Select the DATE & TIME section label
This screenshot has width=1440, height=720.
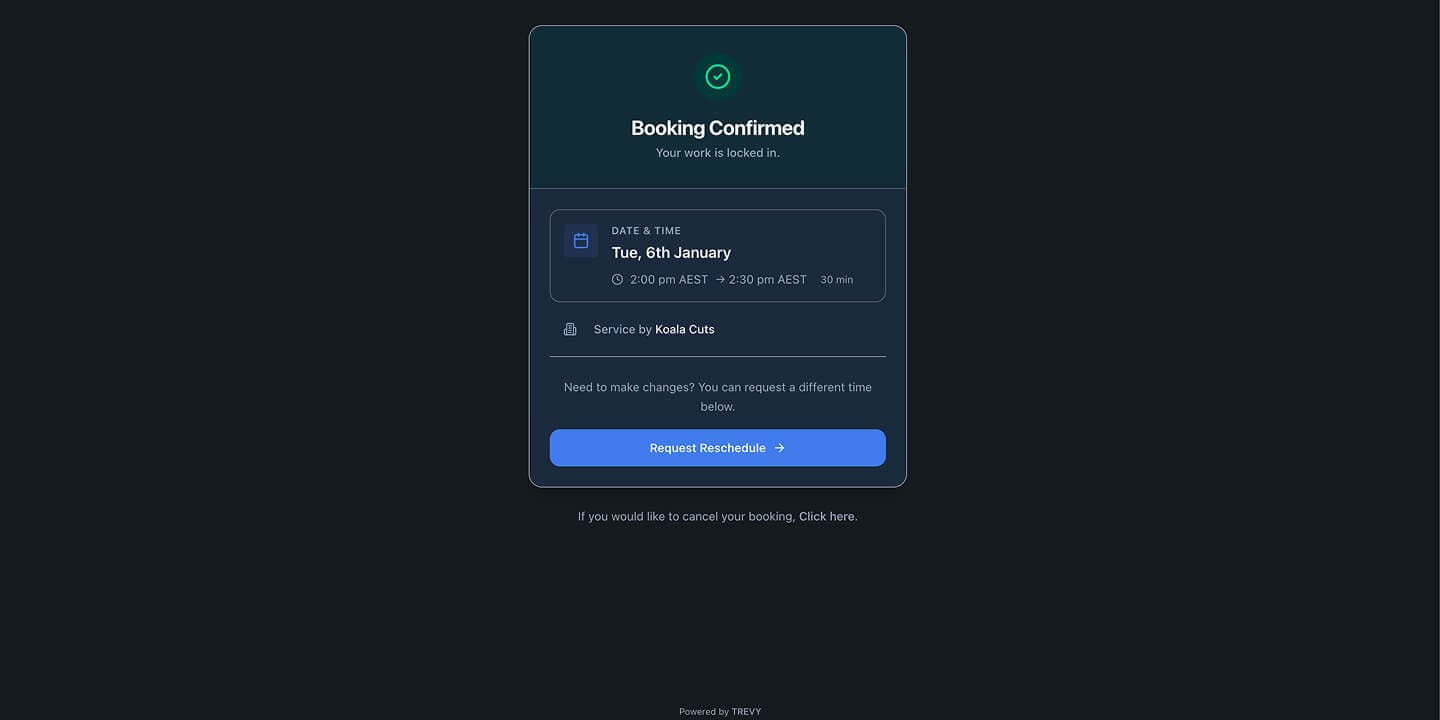[646, 230]
